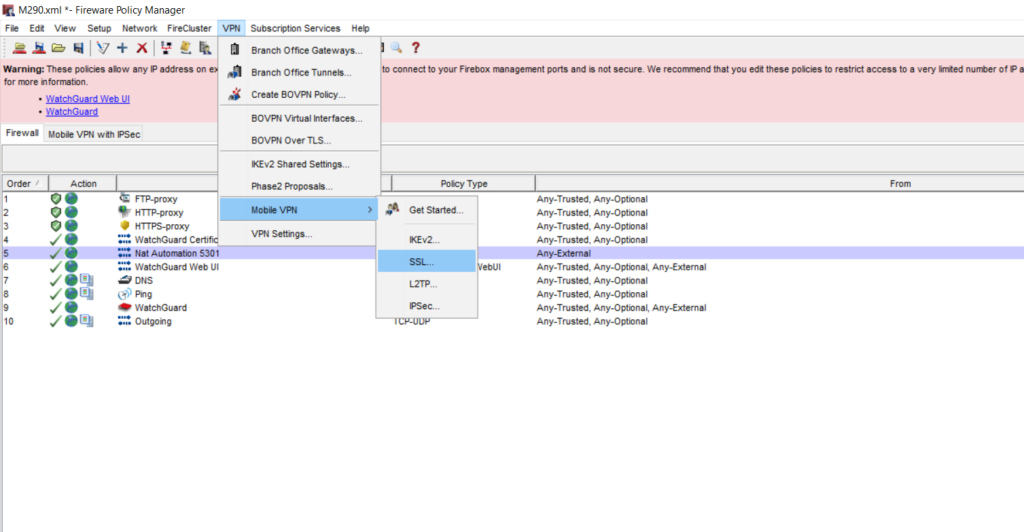Viewport: 1024px width, 532px height.
Task: Click the HTTPS-proxy yellow shield icon
Action: point(125,226)
